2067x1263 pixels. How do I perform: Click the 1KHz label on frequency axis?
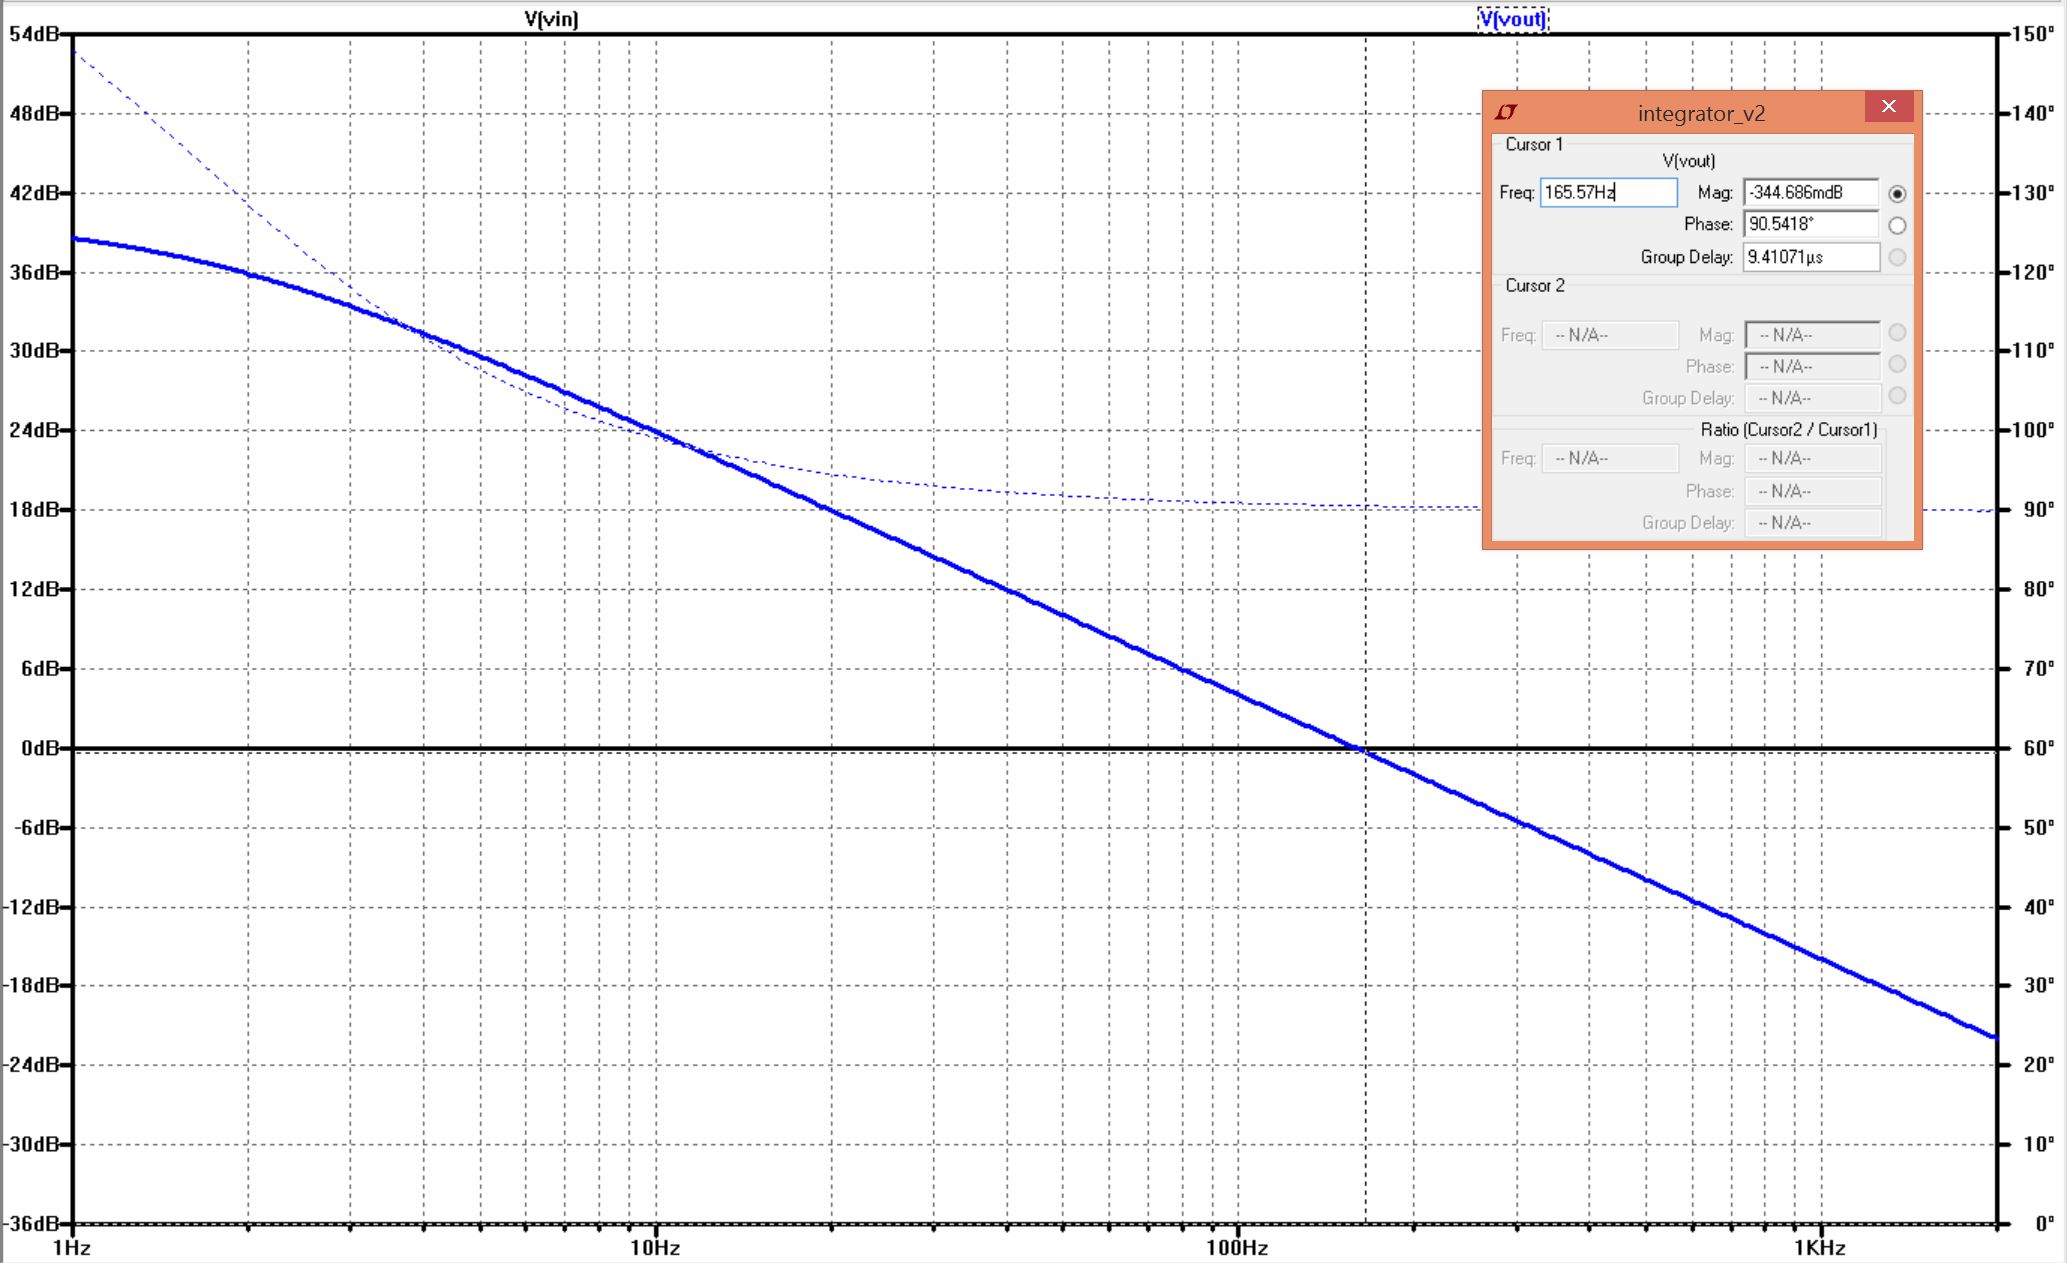click(1819, 1247)
